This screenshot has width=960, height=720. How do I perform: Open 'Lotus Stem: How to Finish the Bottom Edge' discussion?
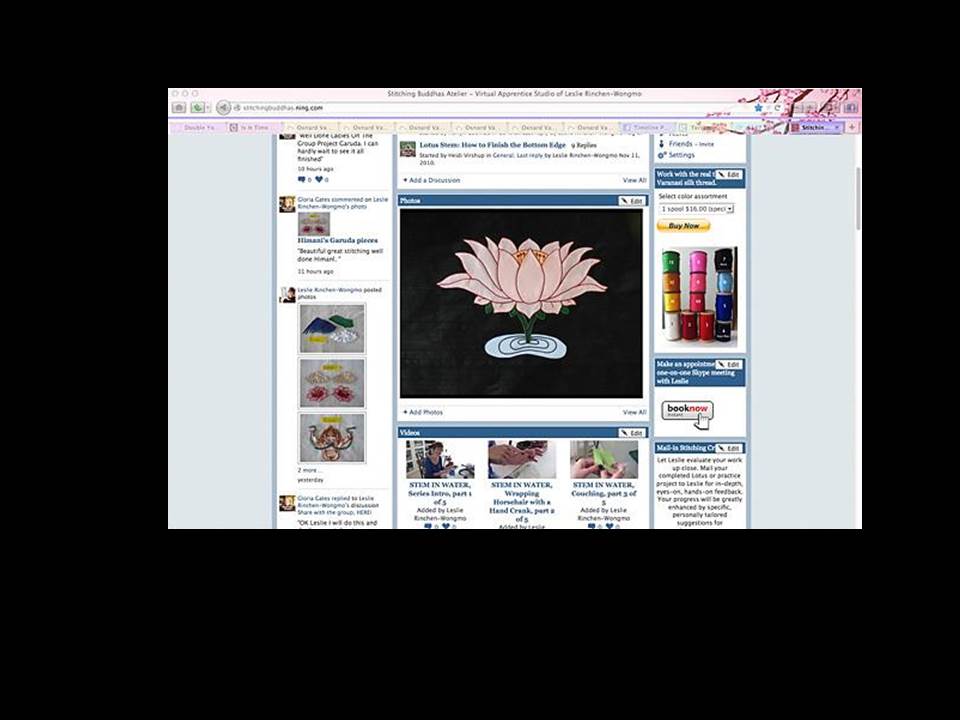pos(492,145)
